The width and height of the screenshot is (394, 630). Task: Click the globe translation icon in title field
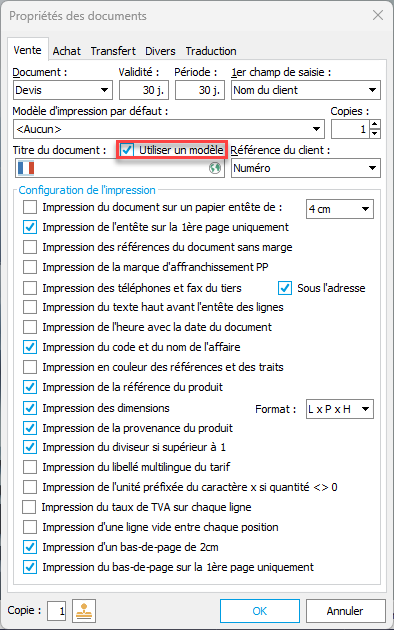215,168
